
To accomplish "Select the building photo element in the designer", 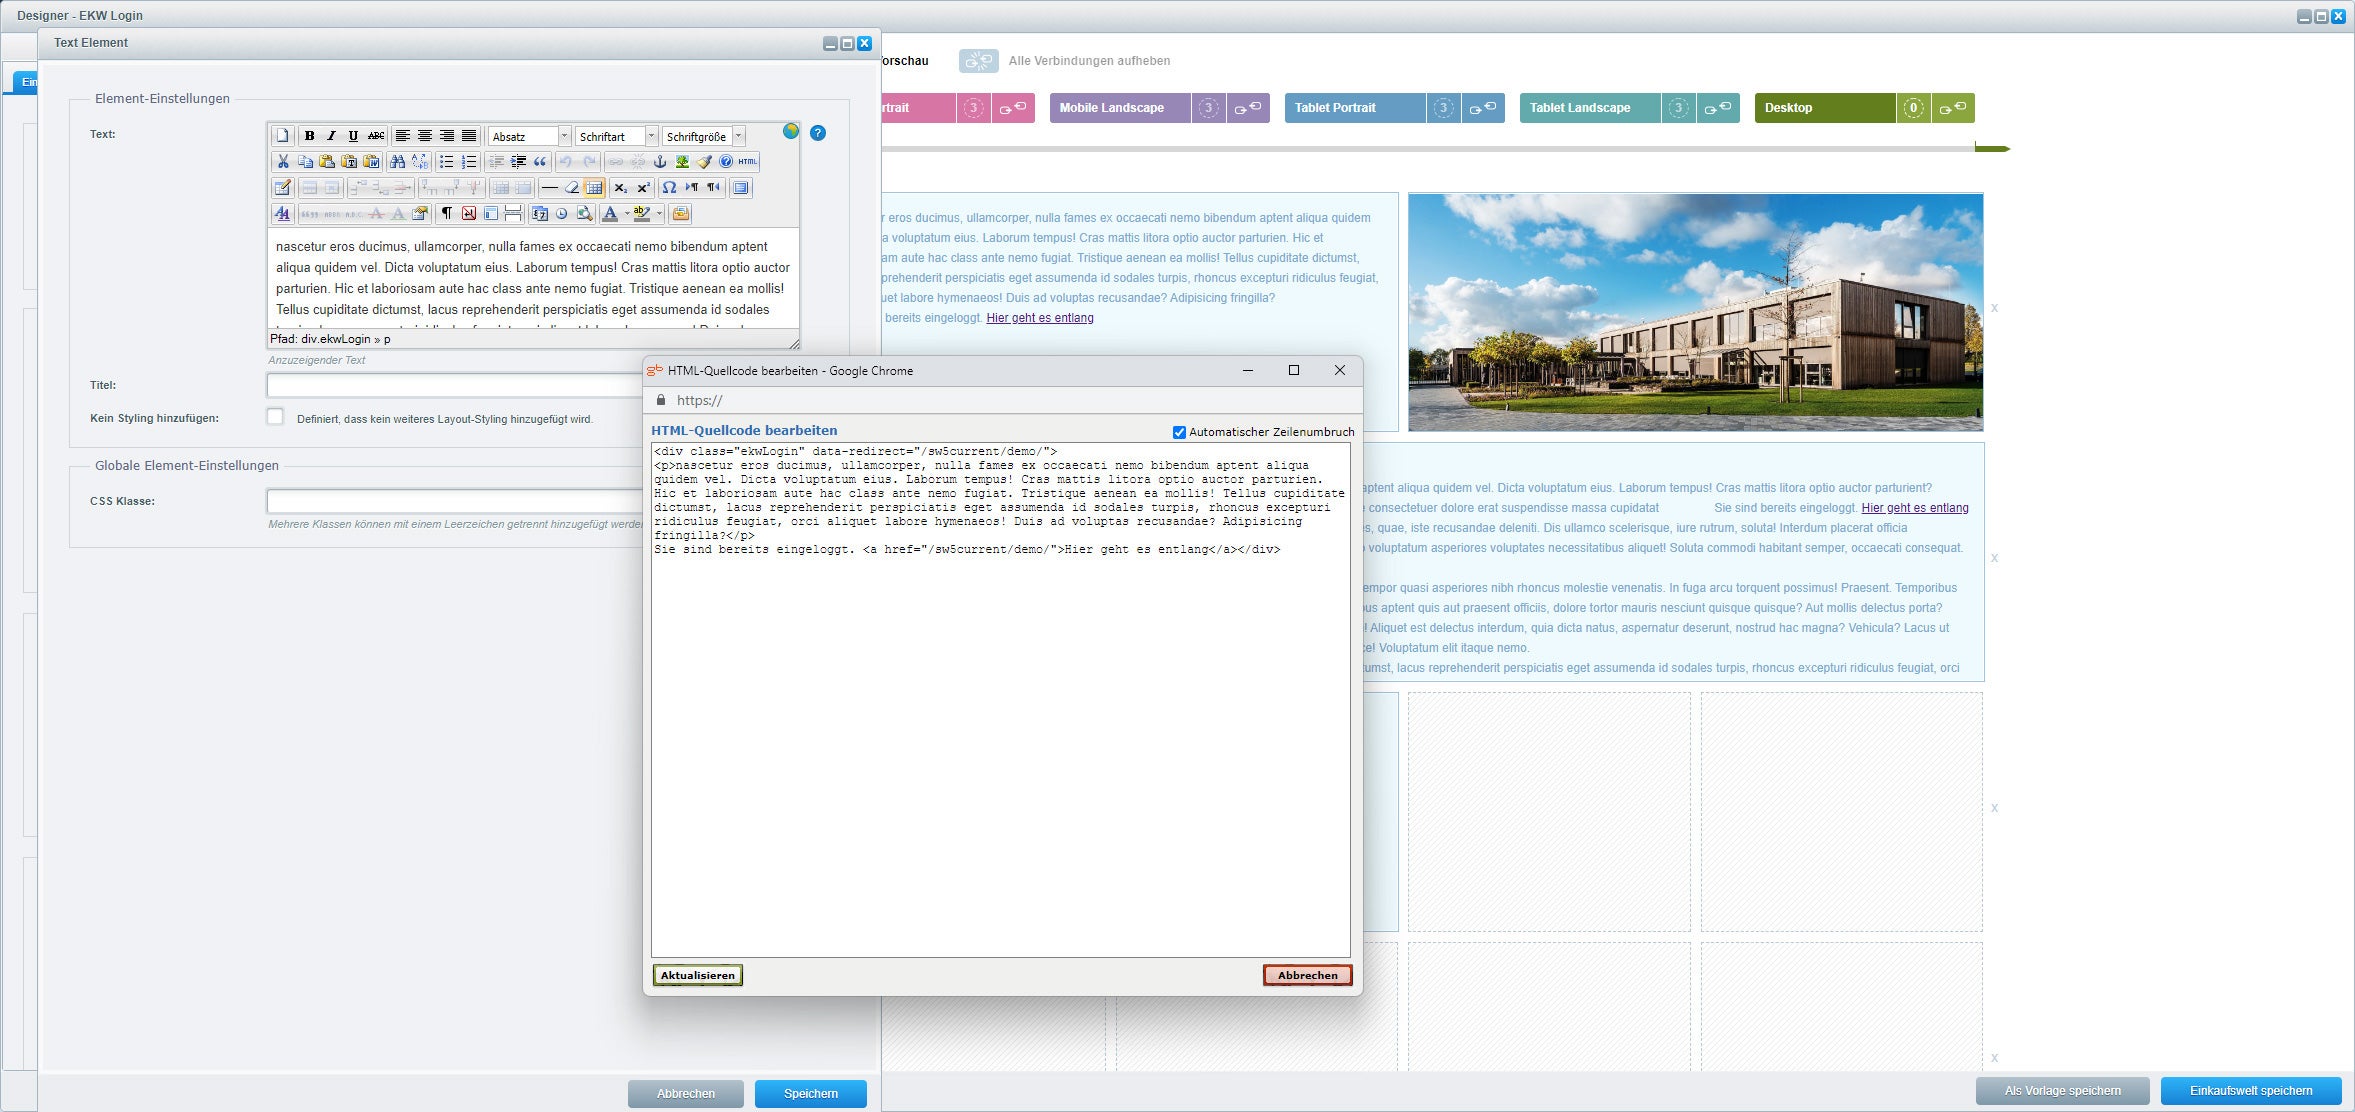I will pyautogui.click(x=1696, y=312).
